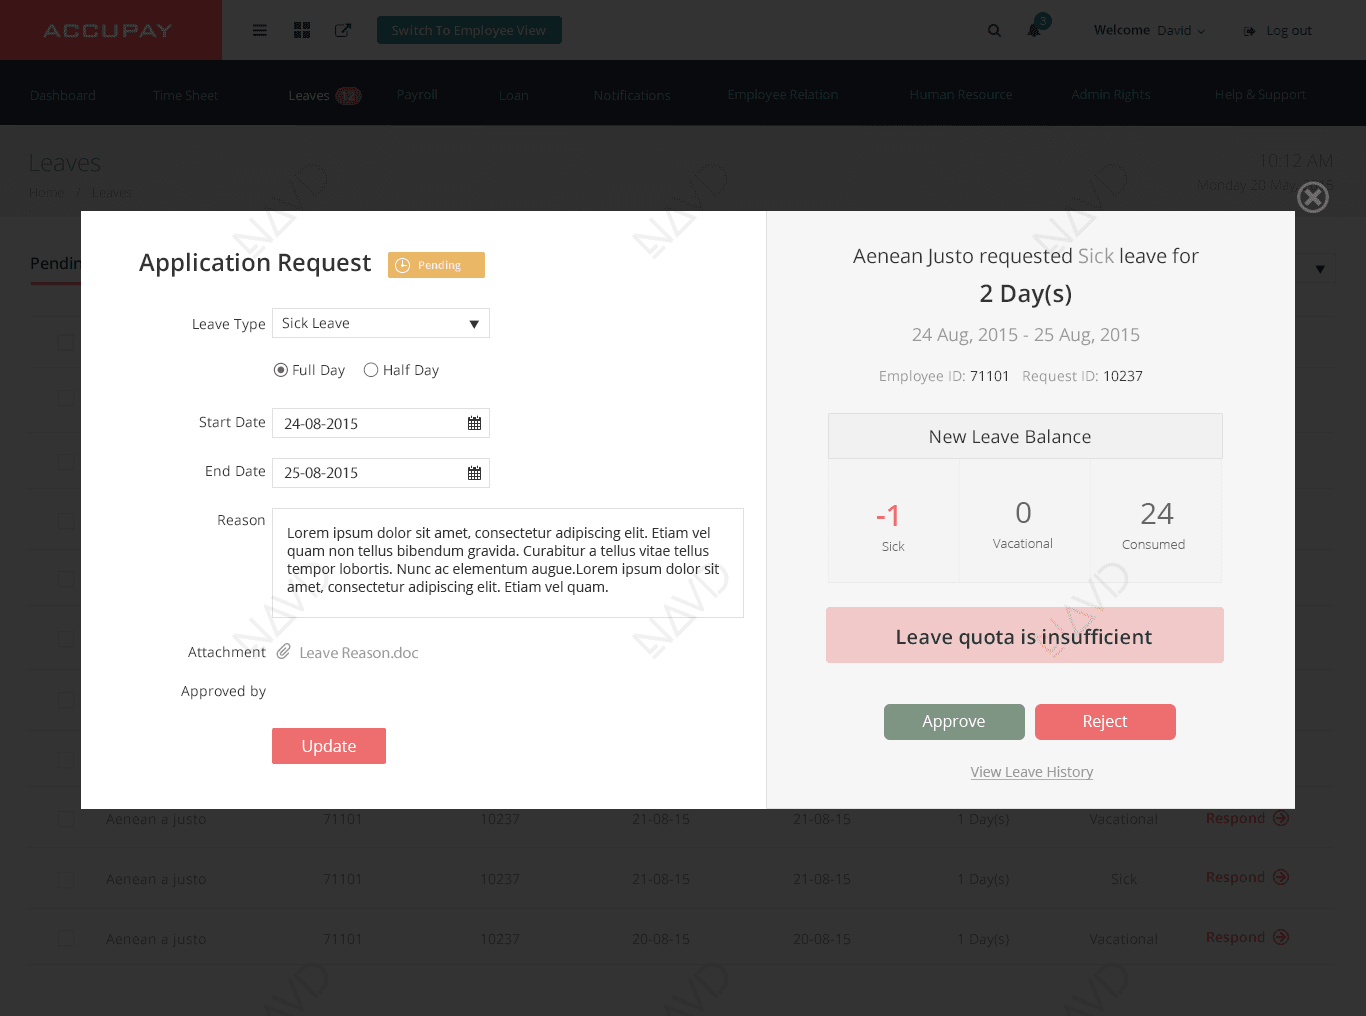Click the Start Date field
1366x1016 pixels.
[x=381, y=423]
